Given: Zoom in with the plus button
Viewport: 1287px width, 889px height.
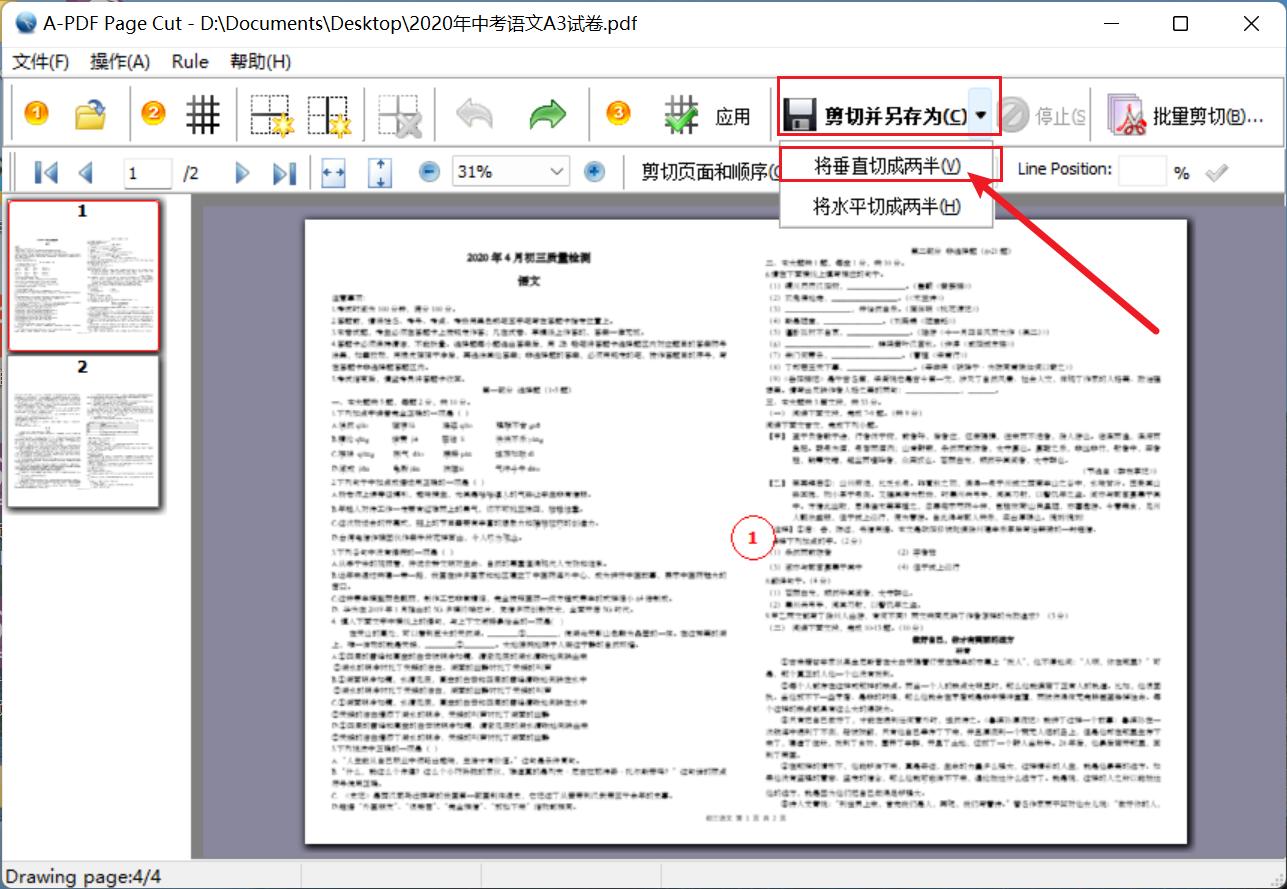Looking at the screenshot, I should coord(594,171).
